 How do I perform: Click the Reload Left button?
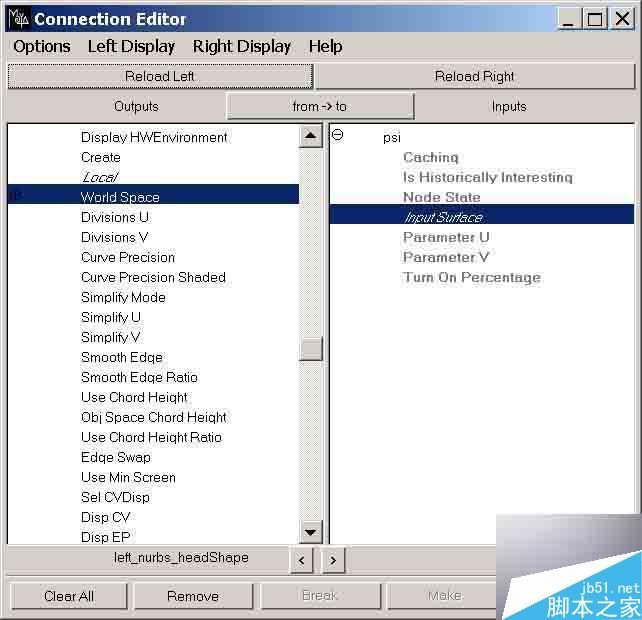(x=160, y=76)
